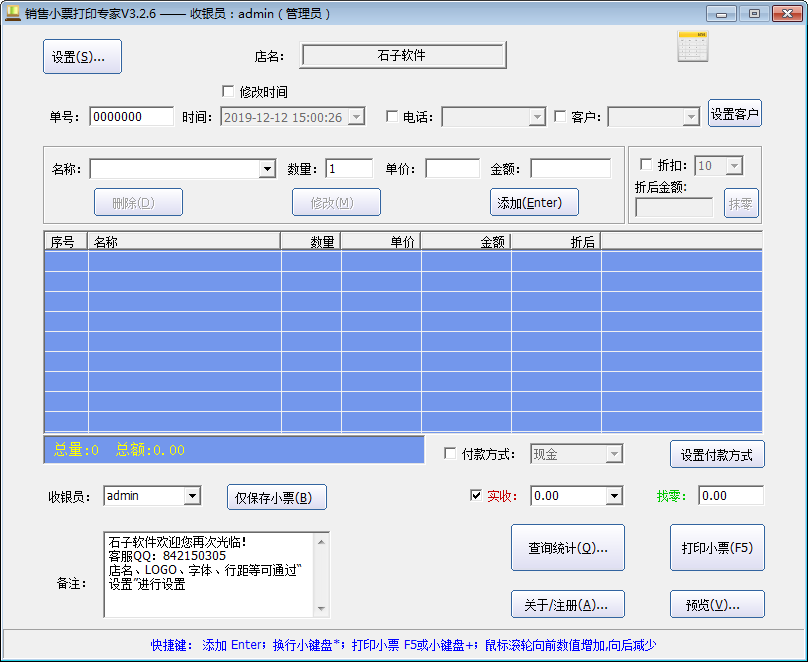Close the application window
Screen dimensions: 808x662
(787, 14)
